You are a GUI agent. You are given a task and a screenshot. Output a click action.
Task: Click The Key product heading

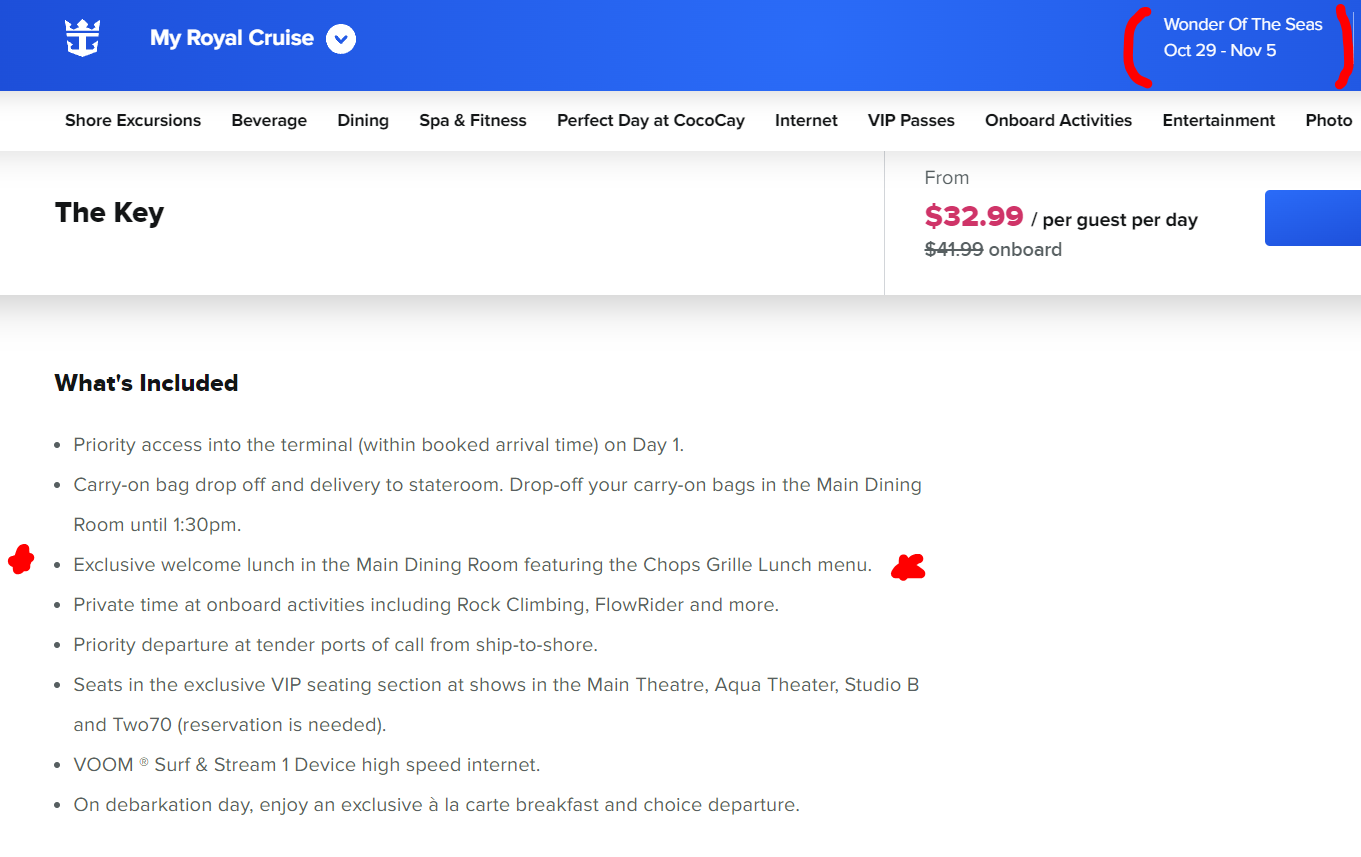[109, 212]
